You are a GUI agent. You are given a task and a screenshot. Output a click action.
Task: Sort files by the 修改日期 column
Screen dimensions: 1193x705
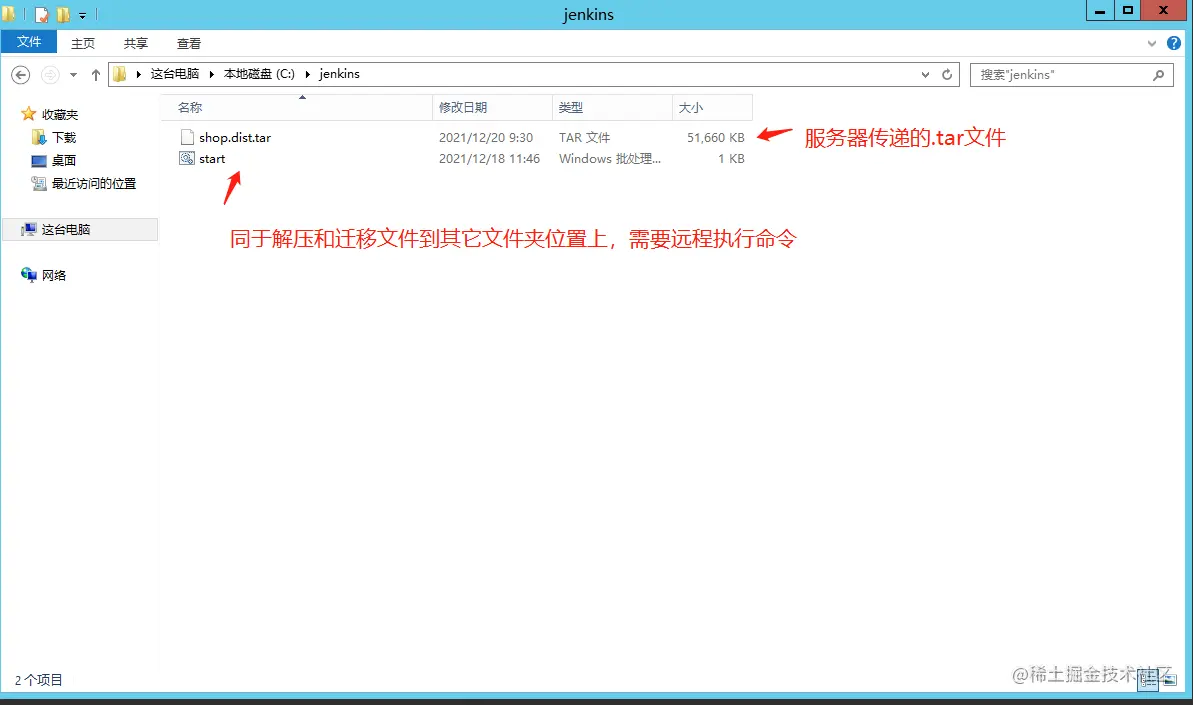click(492, 107)
